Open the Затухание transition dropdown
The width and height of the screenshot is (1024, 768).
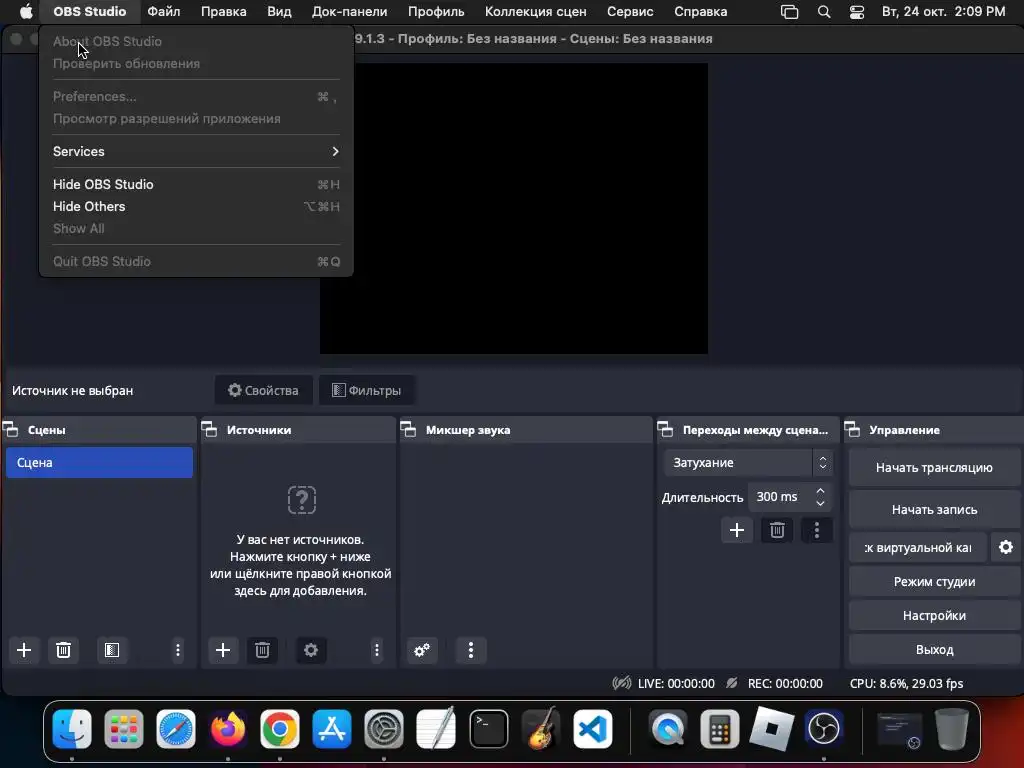748,462
